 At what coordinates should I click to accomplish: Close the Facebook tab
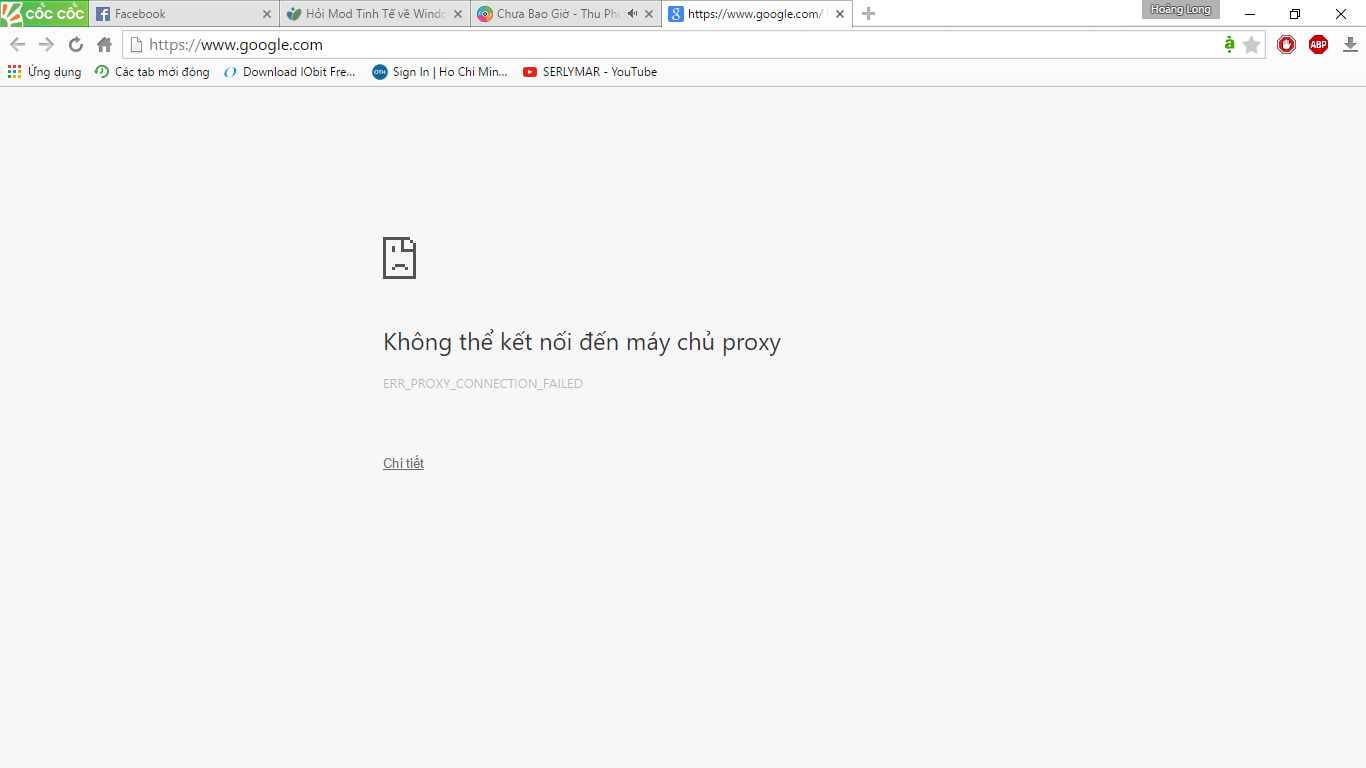[x=266, y=14]
